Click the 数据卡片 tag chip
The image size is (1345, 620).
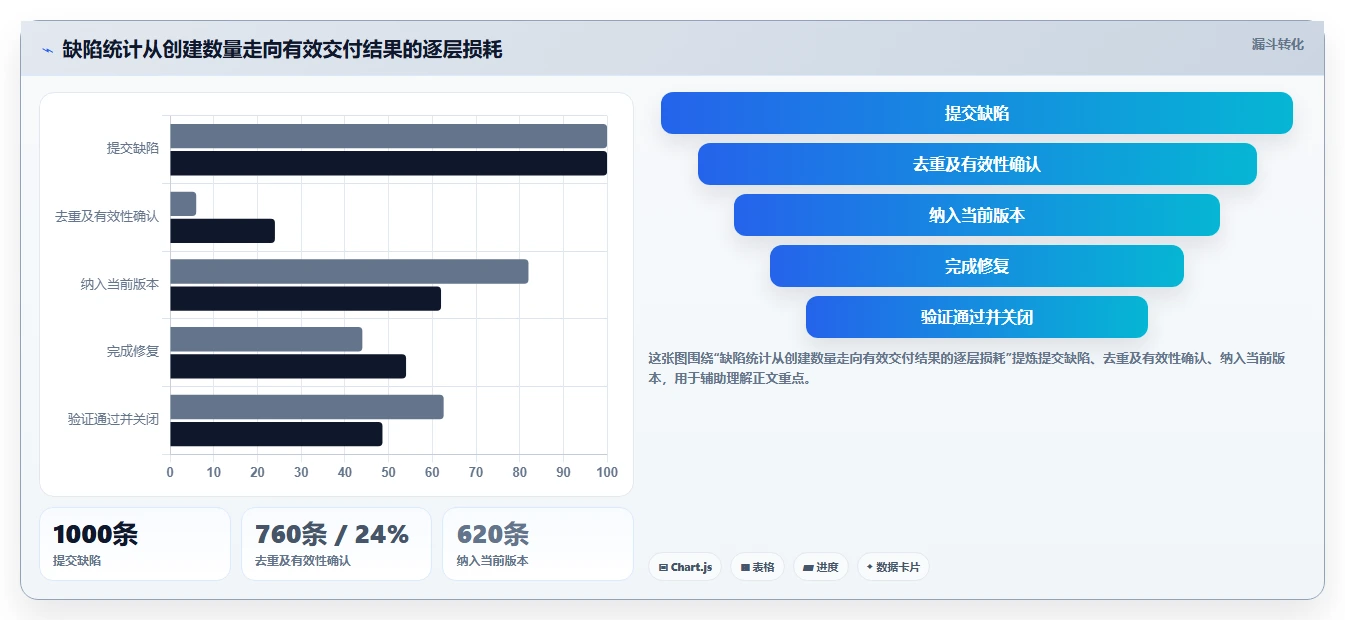[x=893, y=567]
